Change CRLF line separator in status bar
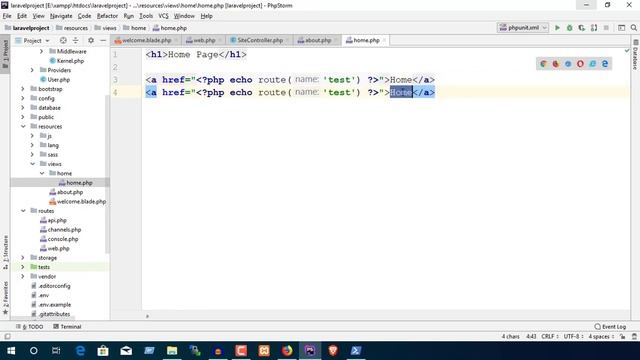 pos(550,337)
